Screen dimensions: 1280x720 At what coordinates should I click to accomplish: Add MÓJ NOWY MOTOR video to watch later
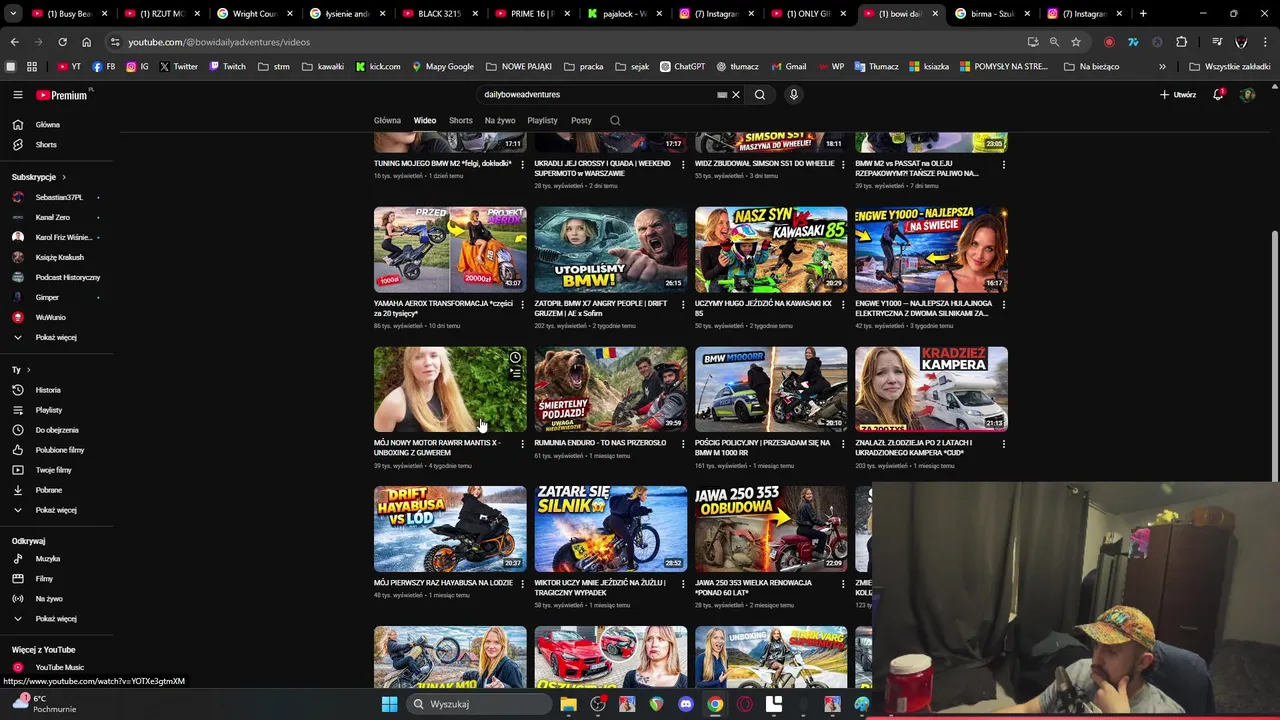coord(515,357)
